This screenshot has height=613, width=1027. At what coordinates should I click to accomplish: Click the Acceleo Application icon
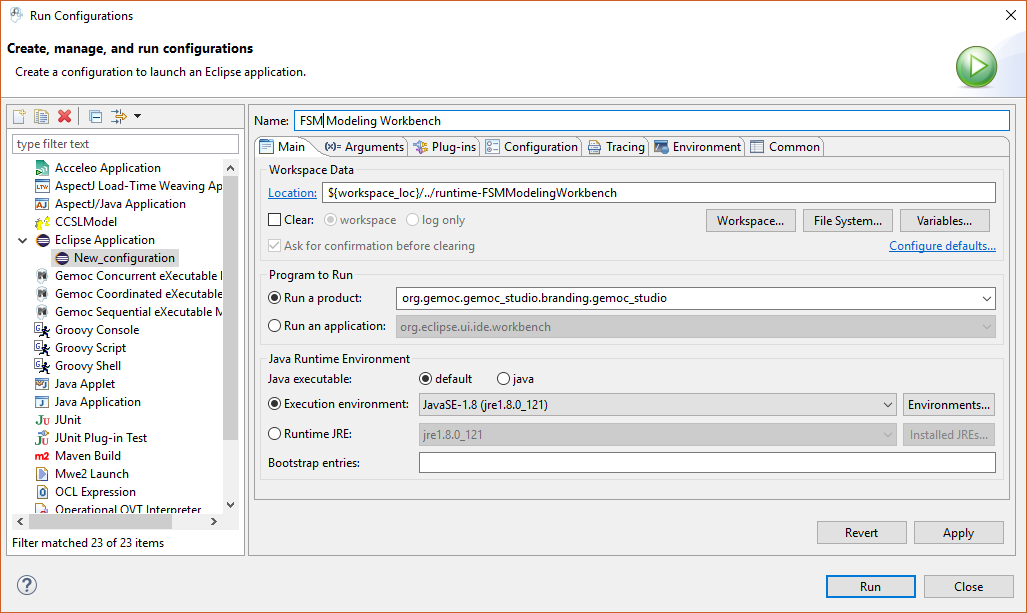coord(42,168)
